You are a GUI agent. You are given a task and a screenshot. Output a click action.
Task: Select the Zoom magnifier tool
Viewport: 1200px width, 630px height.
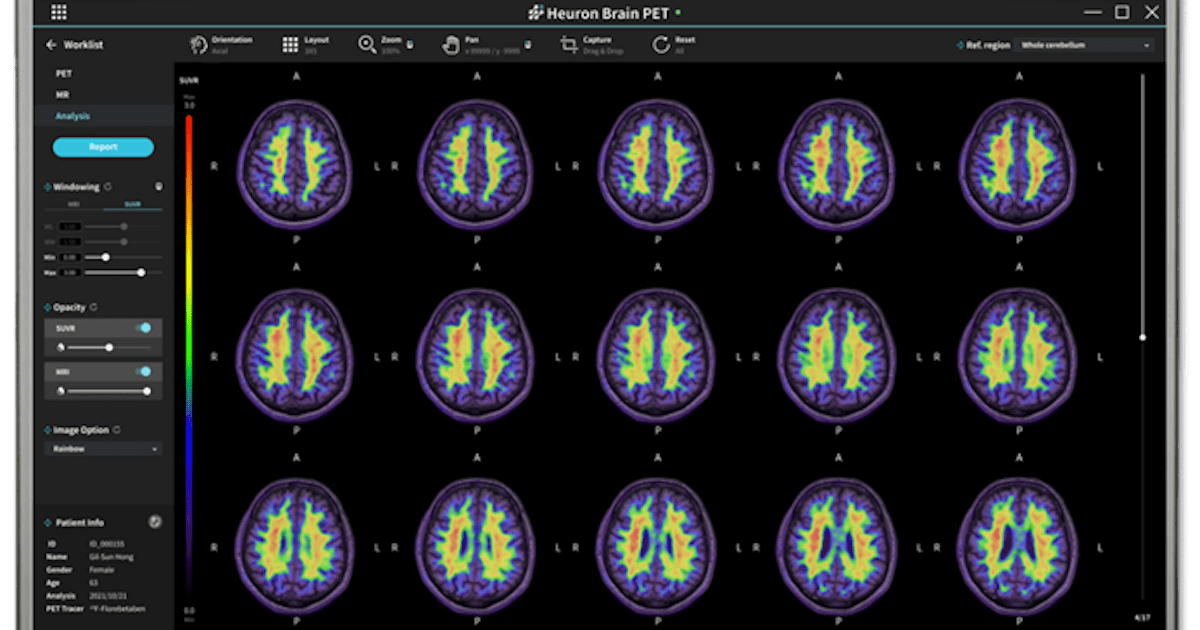pyautogui.click(x=365, y=42)
